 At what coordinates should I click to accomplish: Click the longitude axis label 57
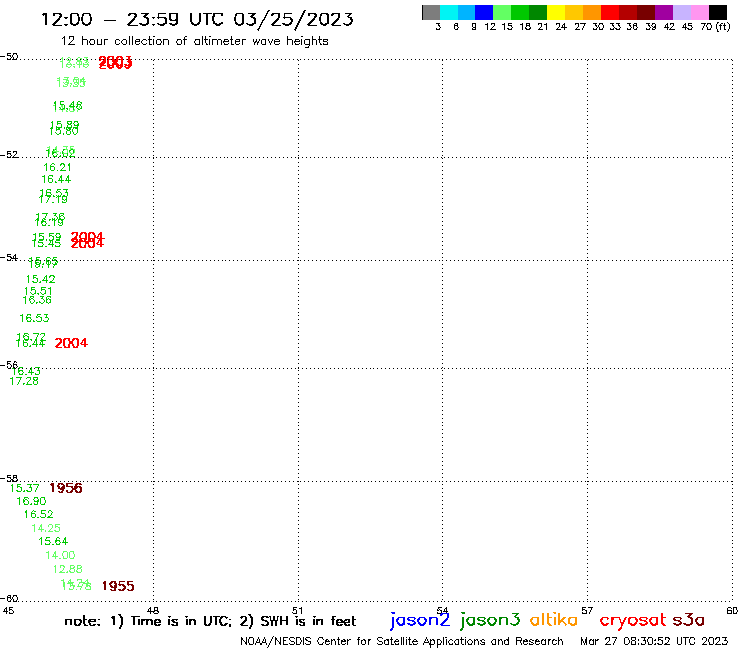(587, 610)
